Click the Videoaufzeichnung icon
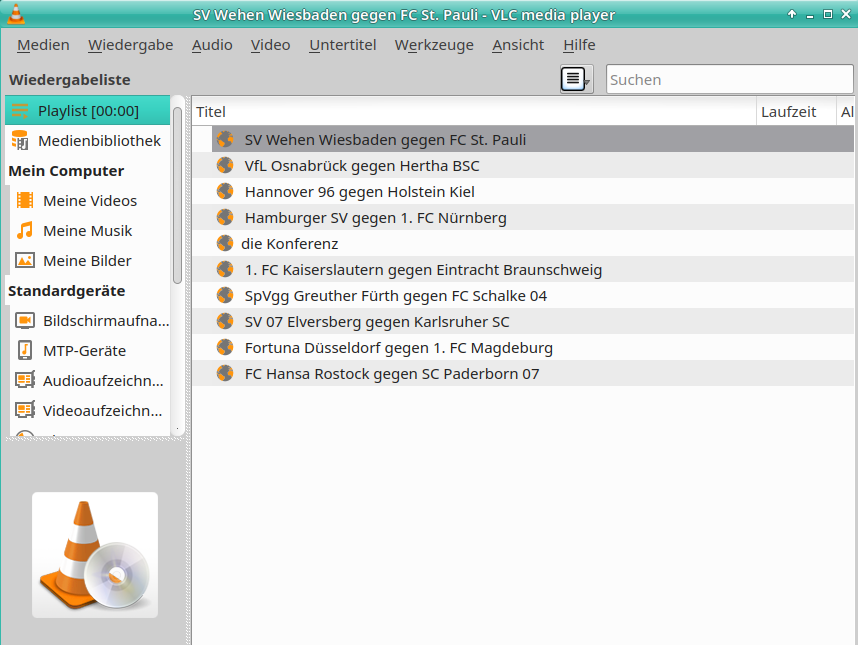 25,410
